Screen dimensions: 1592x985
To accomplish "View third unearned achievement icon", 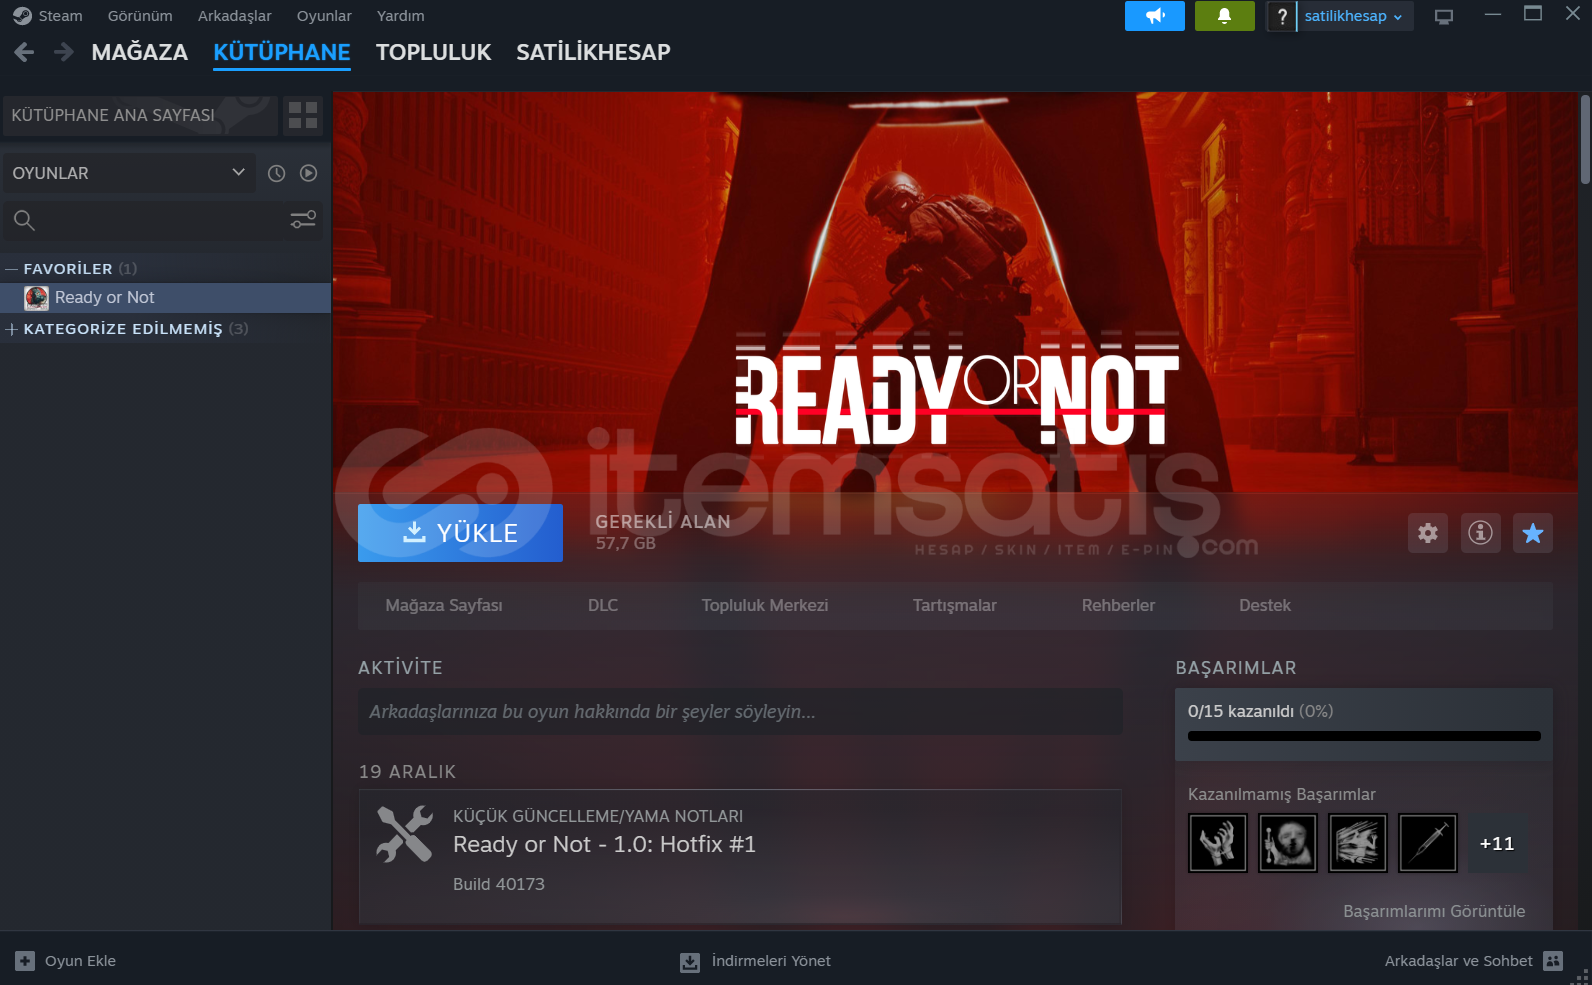I will (1358, 843).
